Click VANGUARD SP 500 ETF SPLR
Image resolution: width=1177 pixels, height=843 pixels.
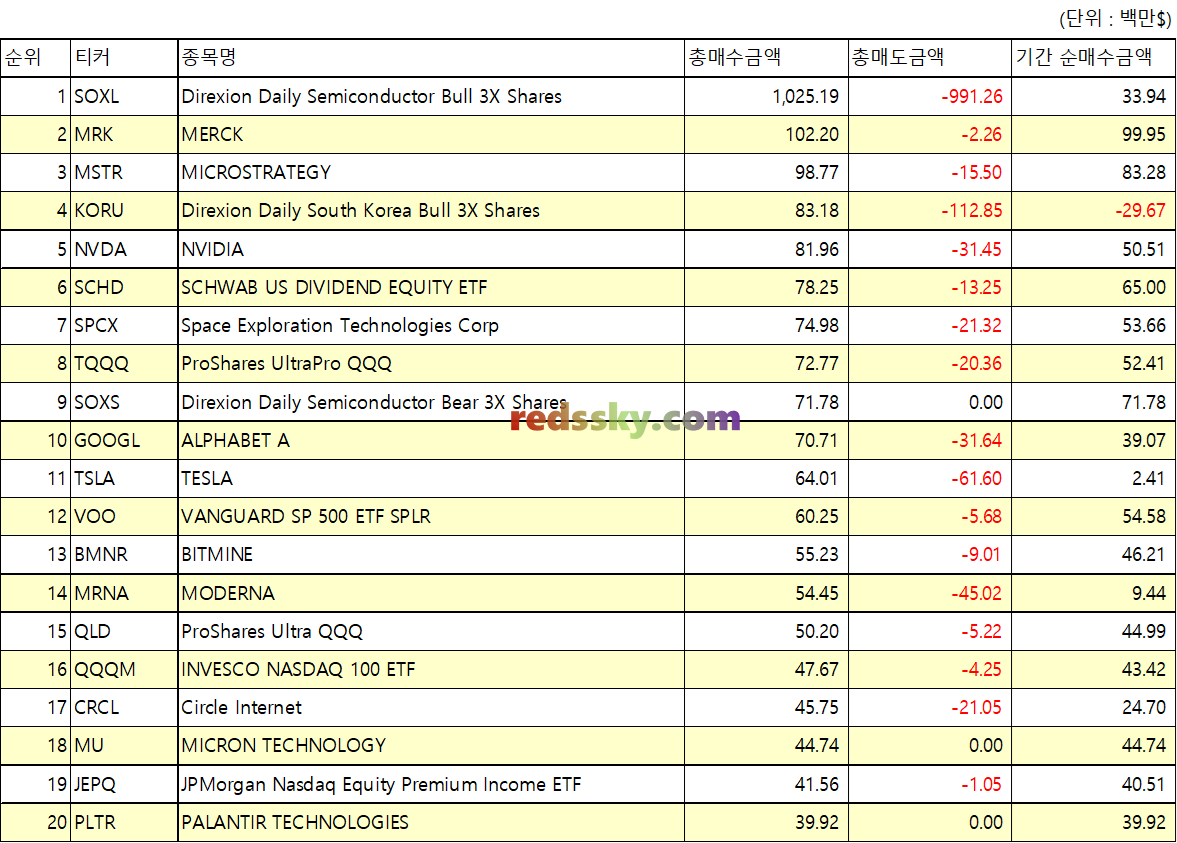[306, 516]
